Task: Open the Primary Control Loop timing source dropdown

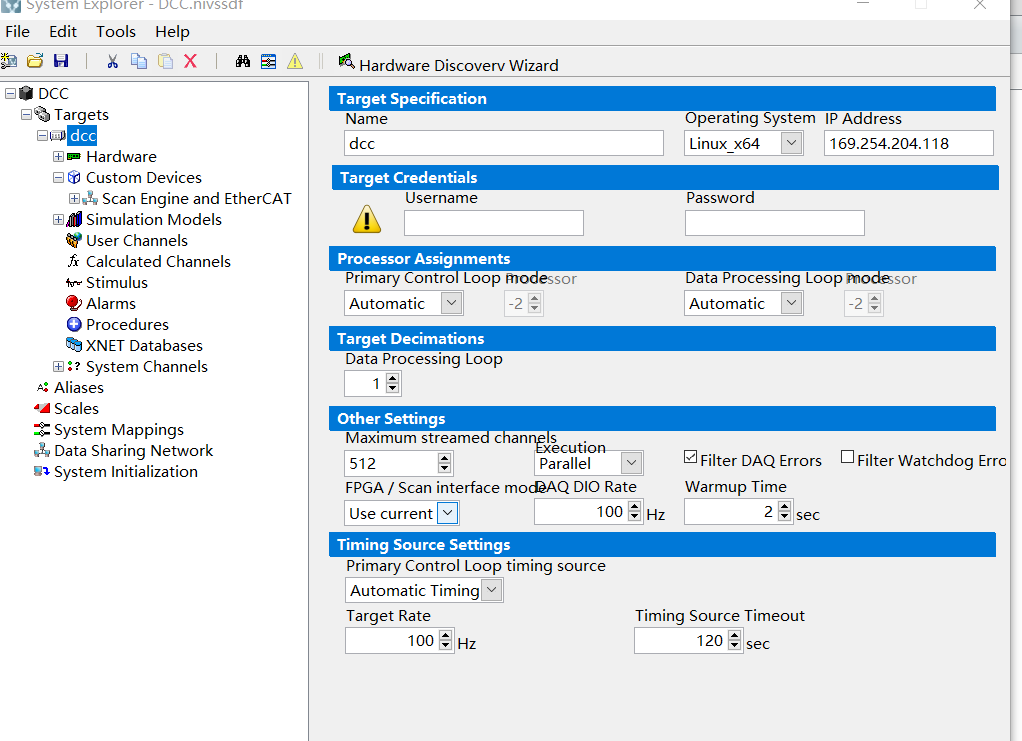Action: point(492,589)
